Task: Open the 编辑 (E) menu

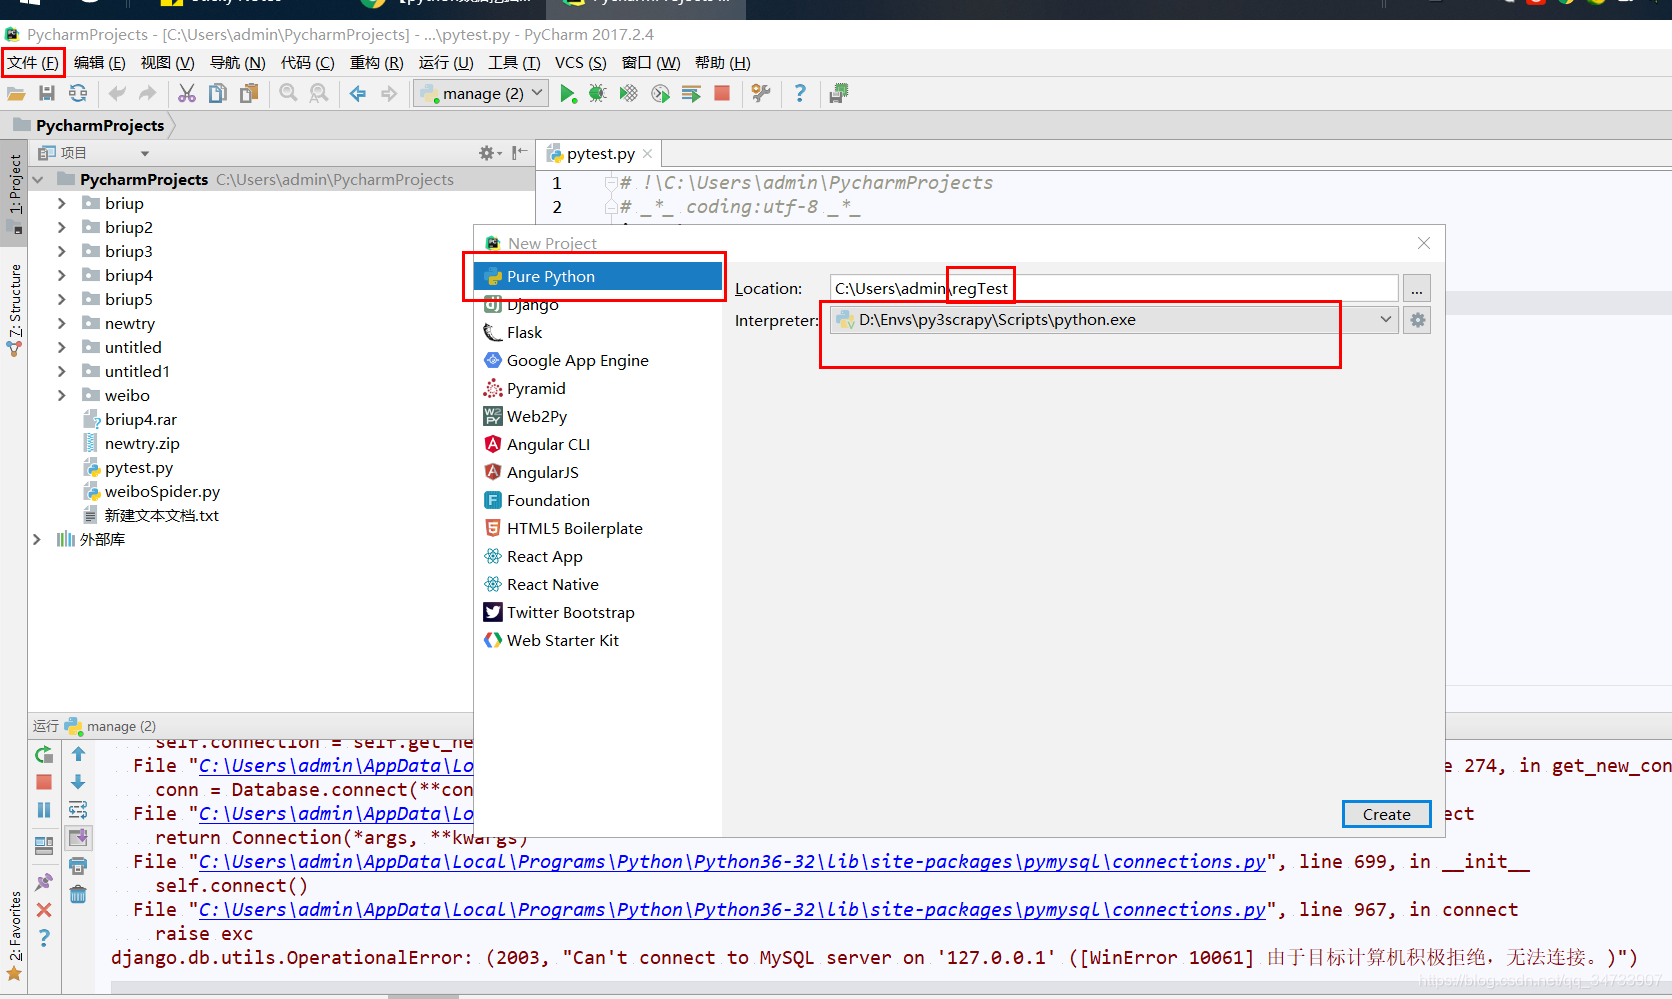Action: pos(99,63)
